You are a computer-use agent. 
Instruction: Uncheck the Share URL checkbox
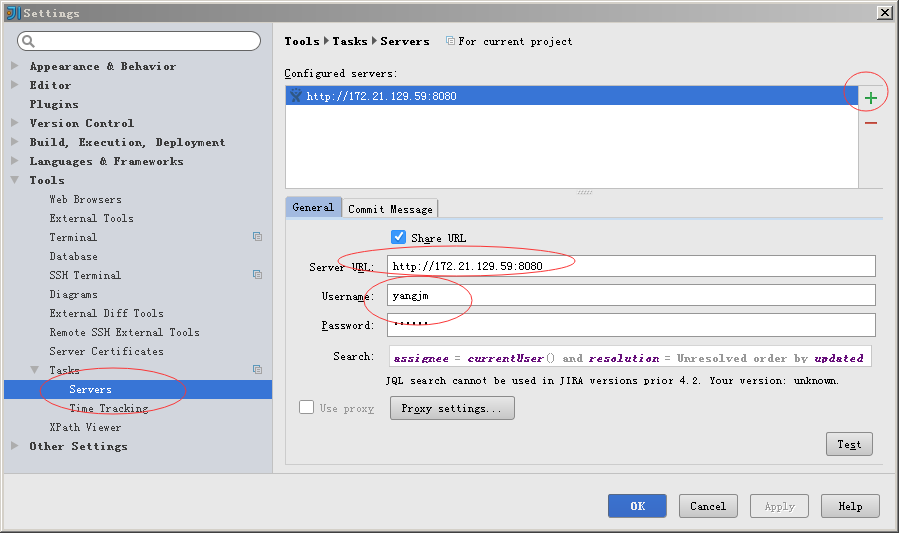click(398, 237)
